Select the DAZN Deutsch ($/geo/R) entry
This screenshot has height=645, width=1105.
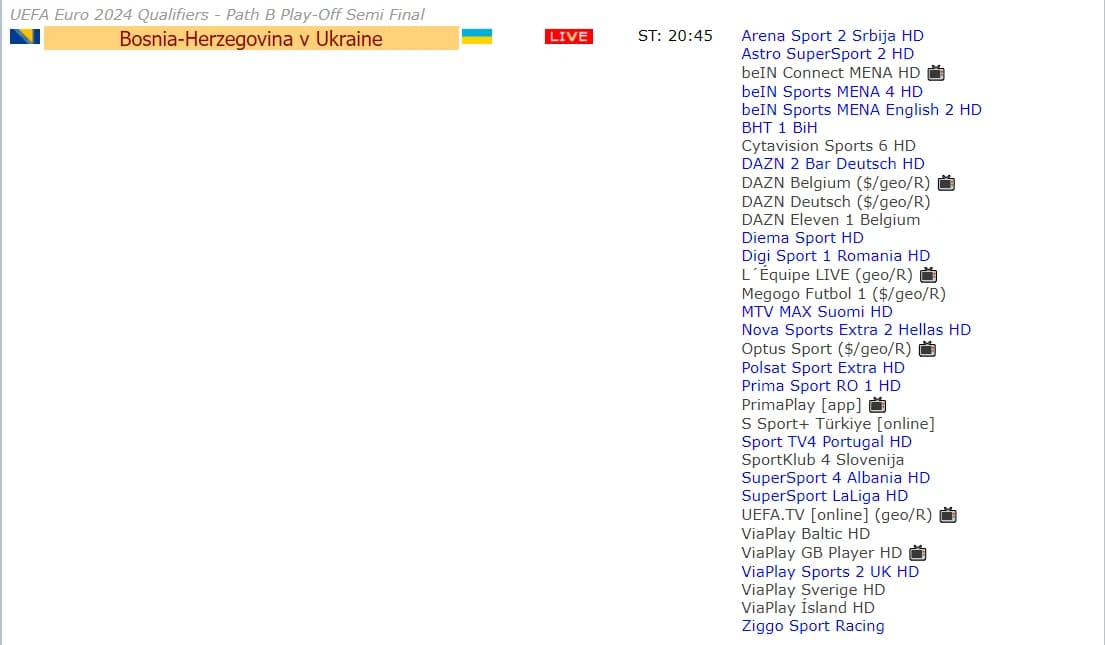pos(836,202)
